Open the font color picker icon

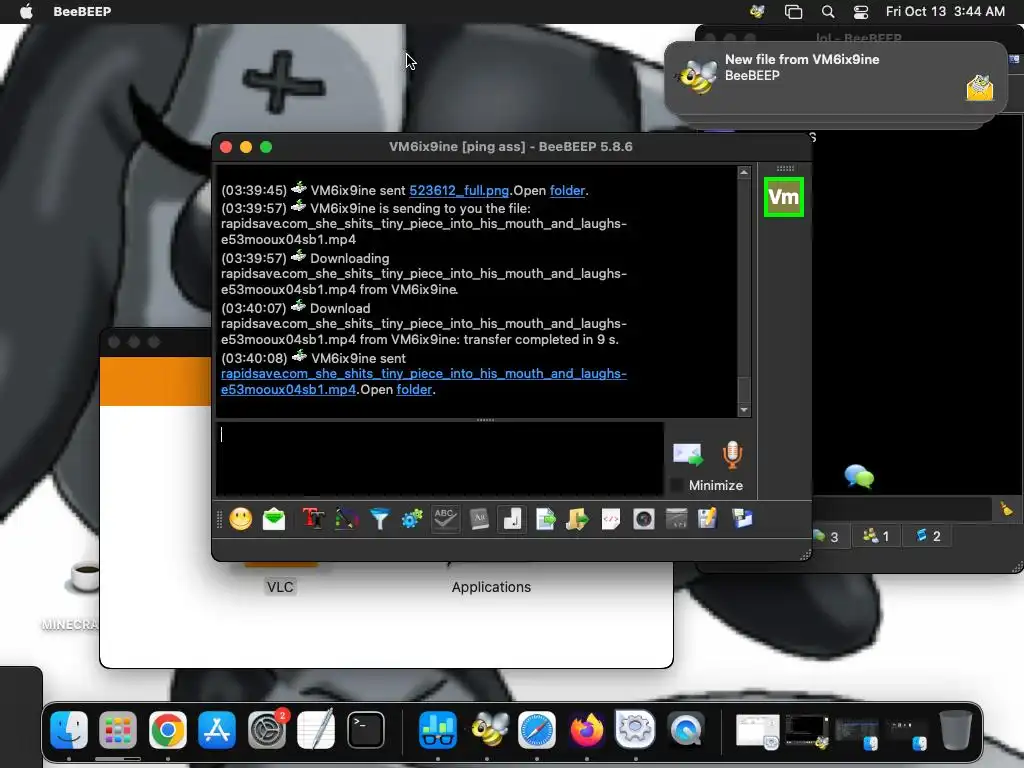click(x=347, y=519)
